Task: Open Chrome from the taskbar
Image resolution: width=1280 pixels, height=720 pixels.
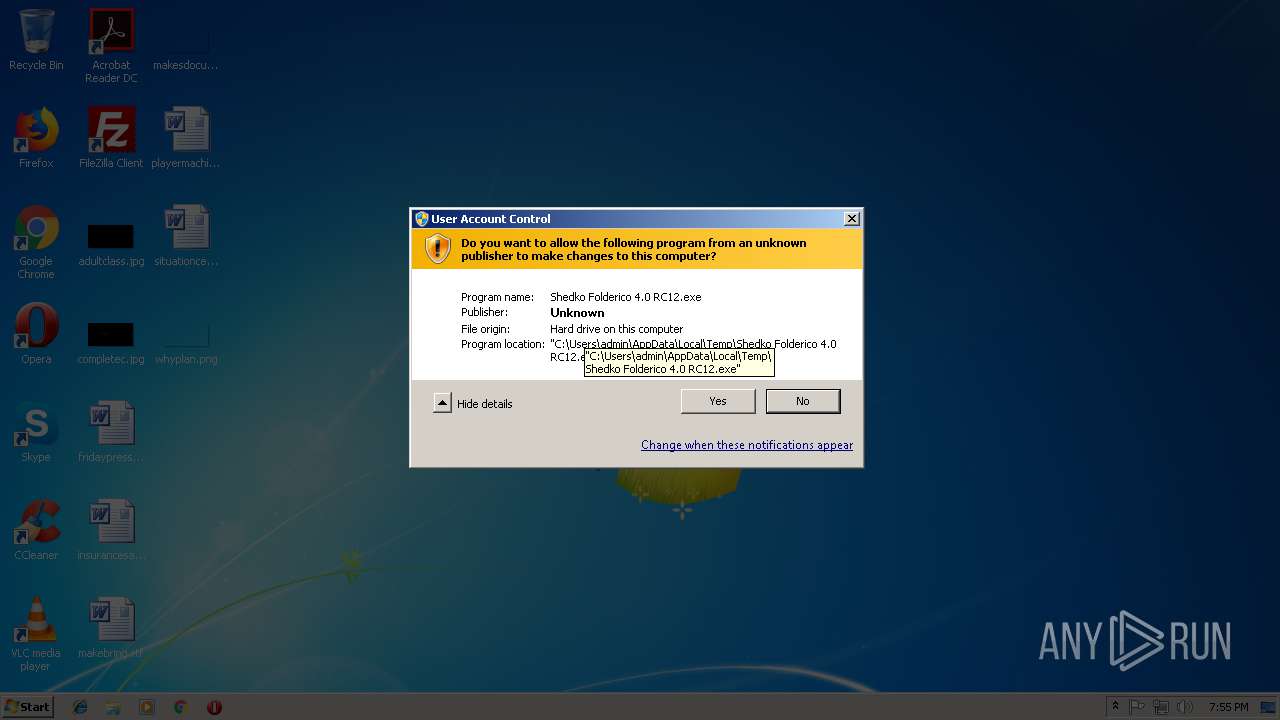Action: [x=180, y=707]
